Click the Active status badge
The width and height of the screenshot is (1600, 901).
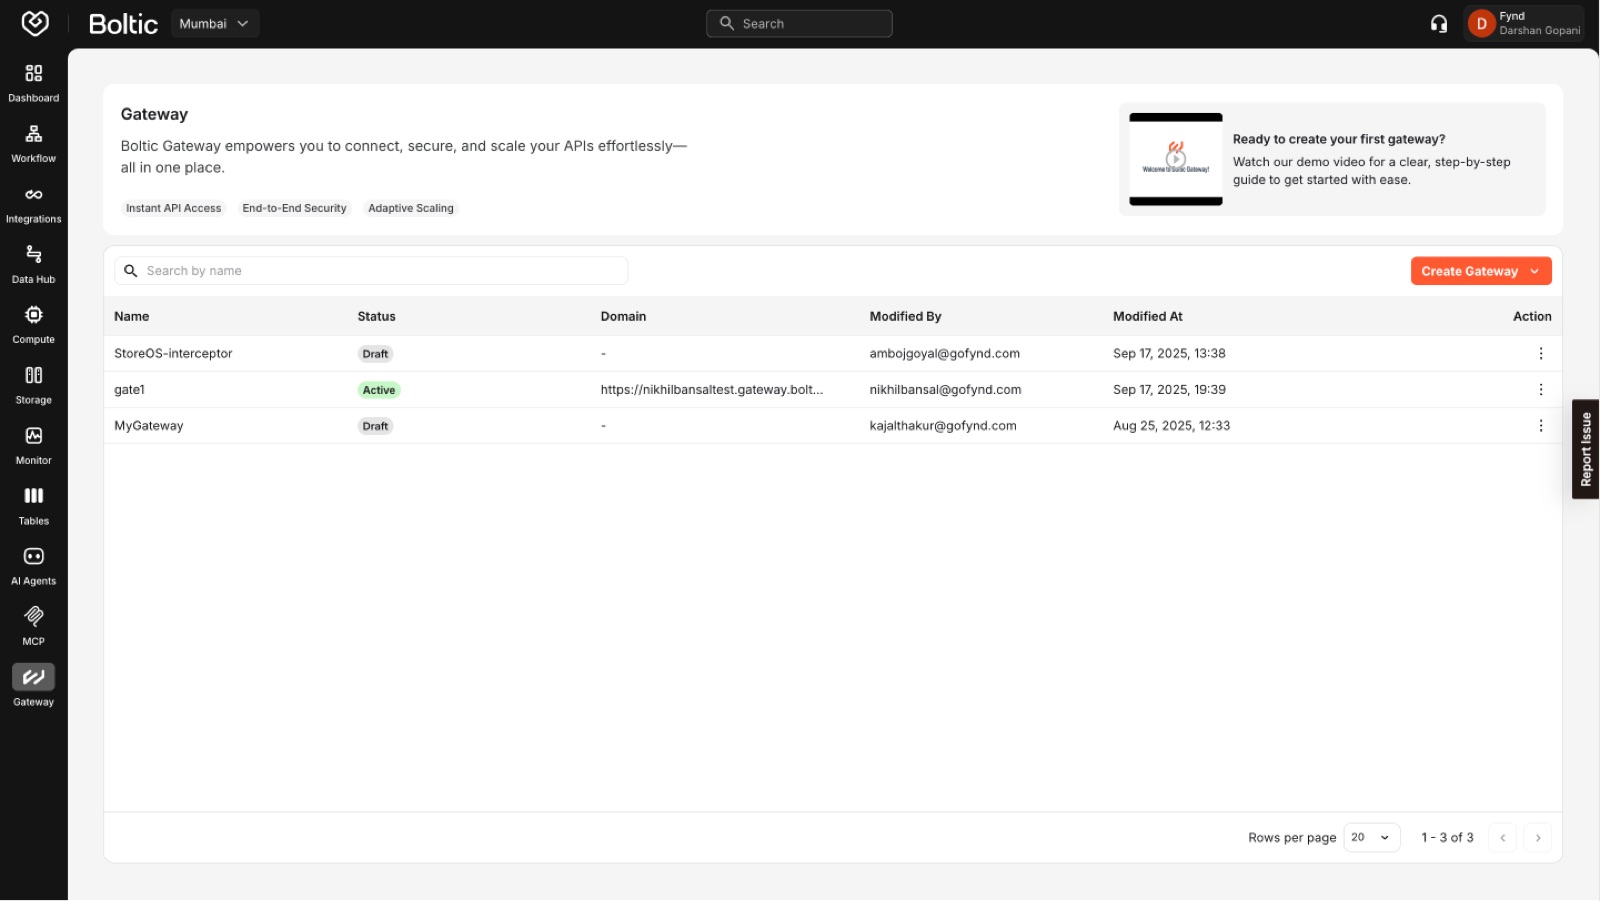pyautogui.click(x=379, y=390)
